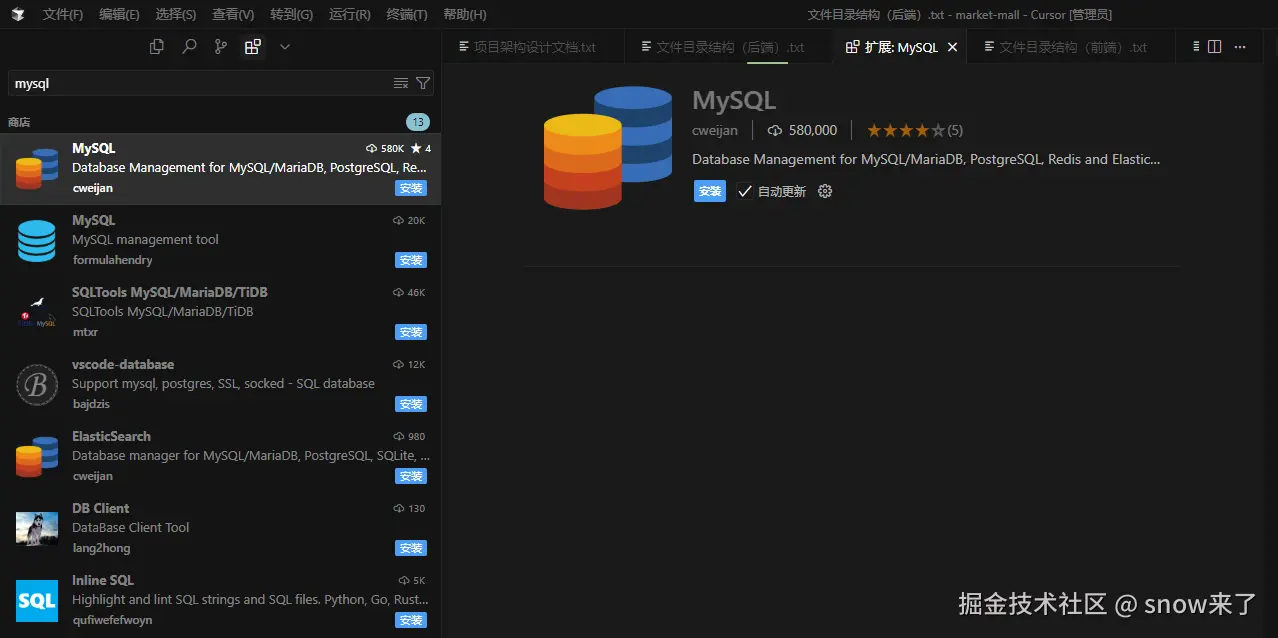Select 'MySQL management tool' description text
The height and width of the screenshot is (638, 1278).
click(x=145, y=240)
